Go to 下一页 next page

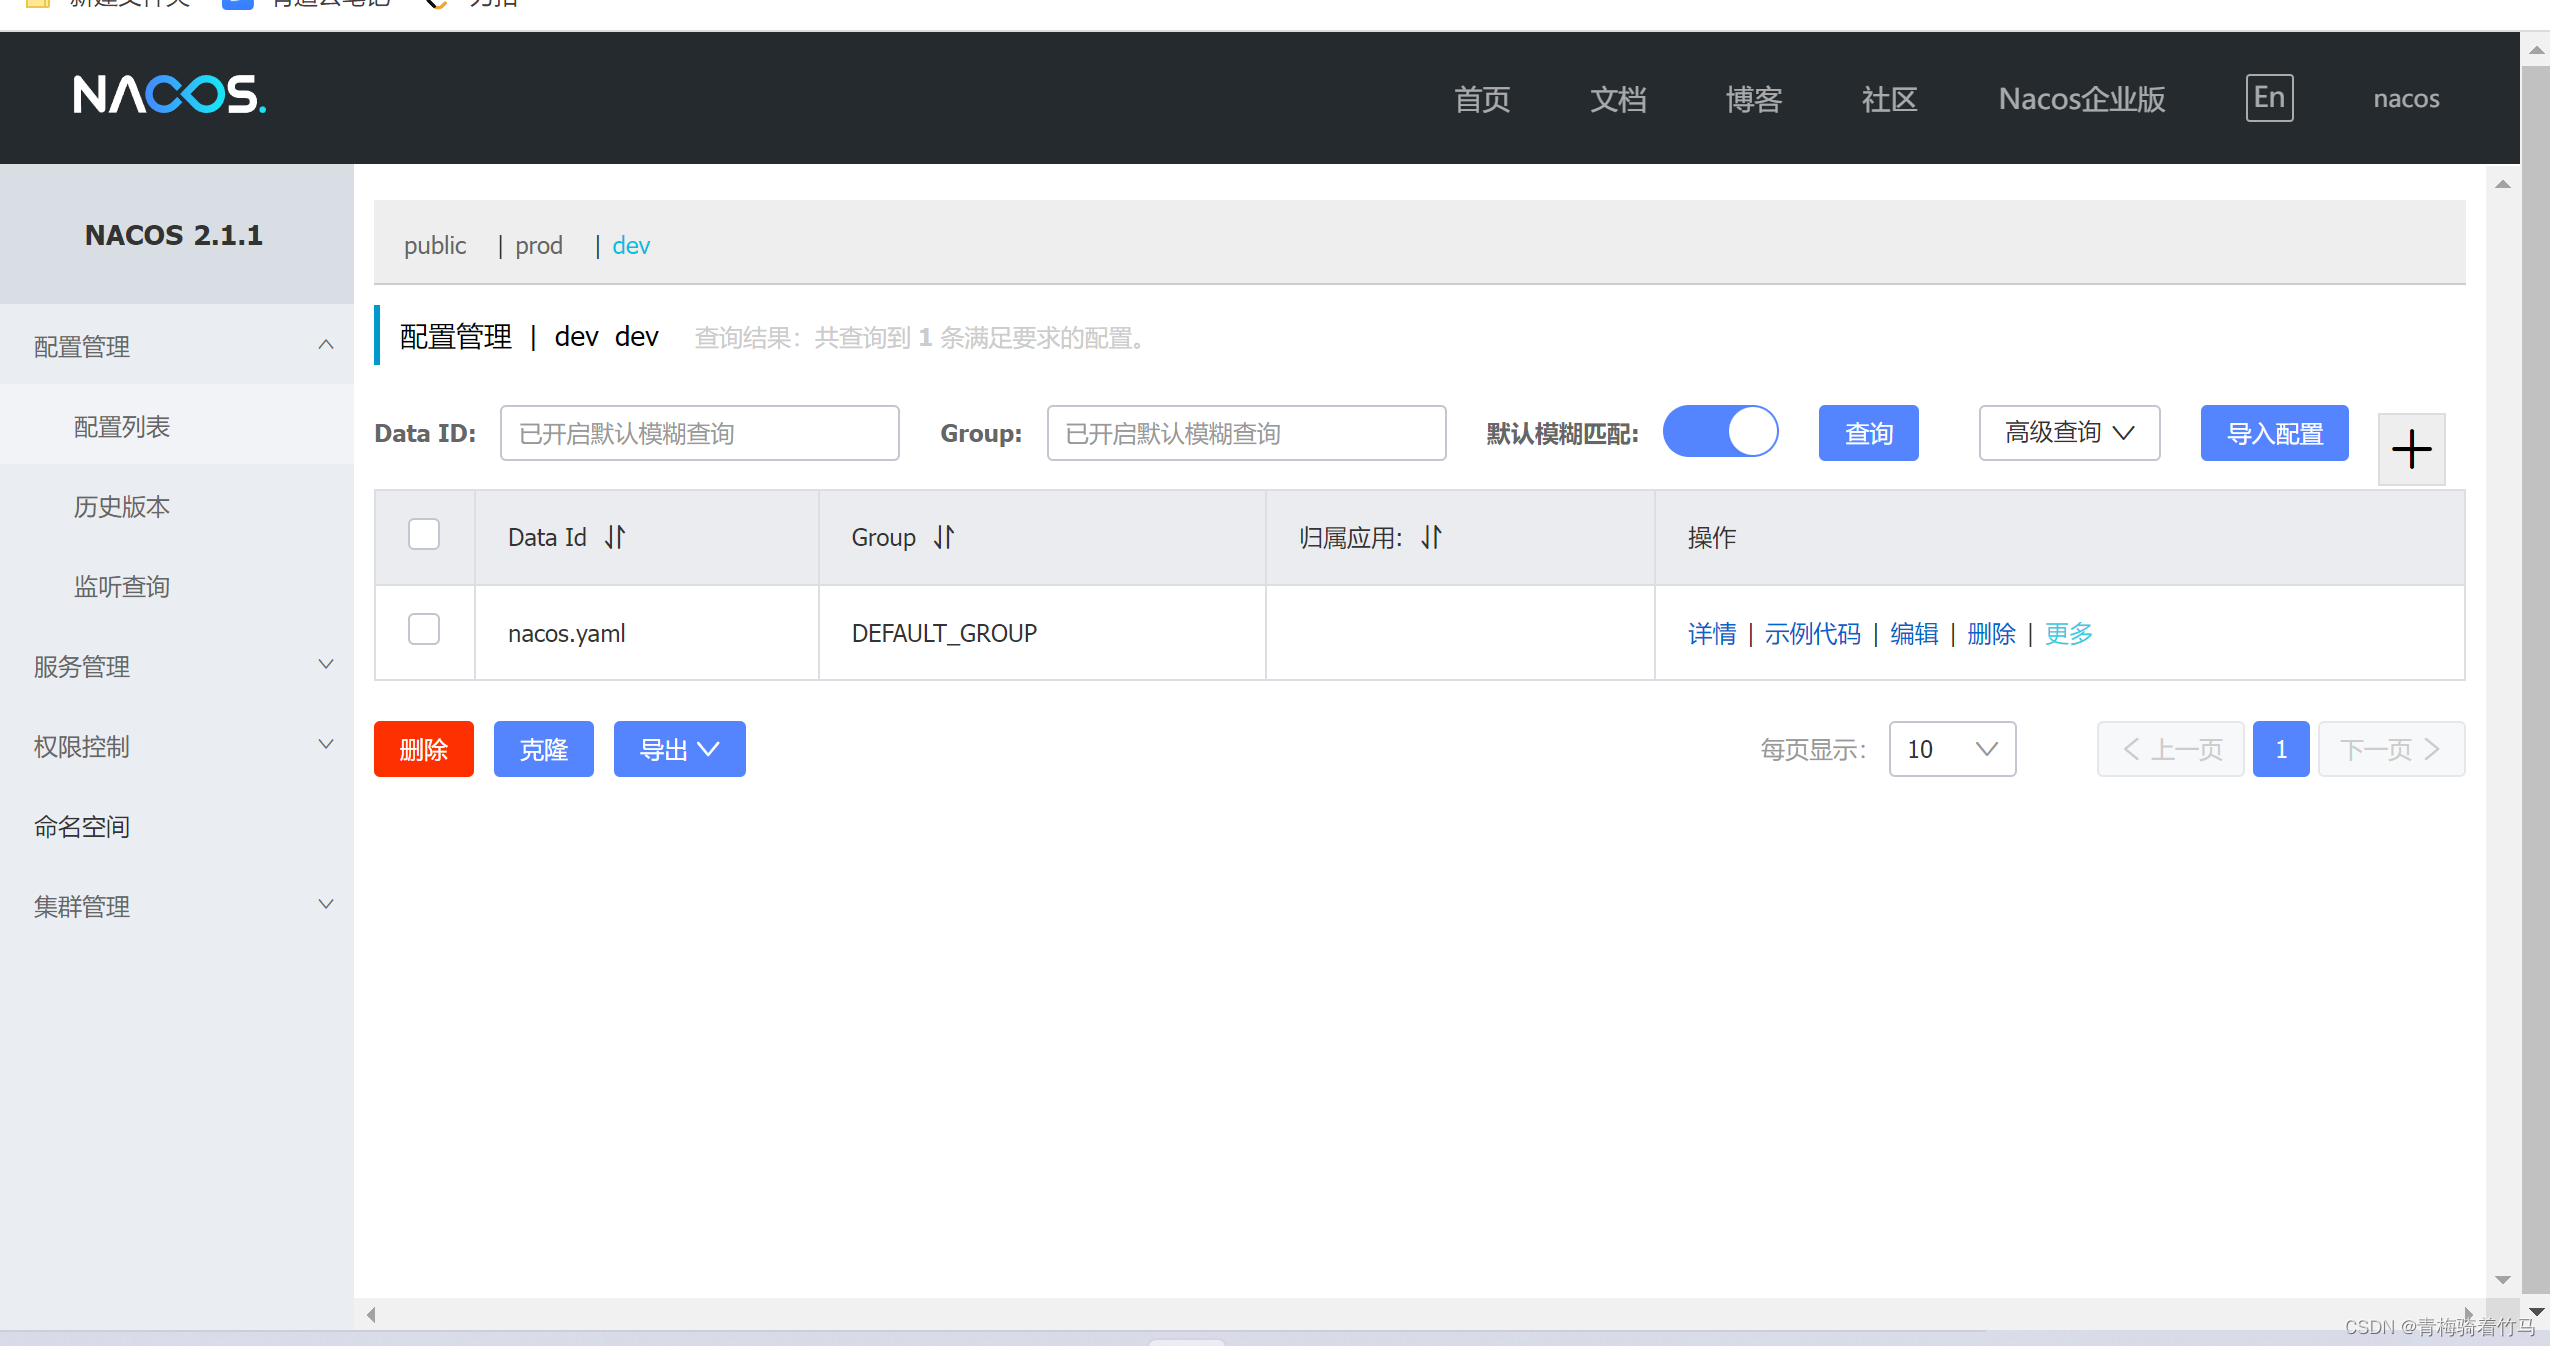(x=2391, y=749)
